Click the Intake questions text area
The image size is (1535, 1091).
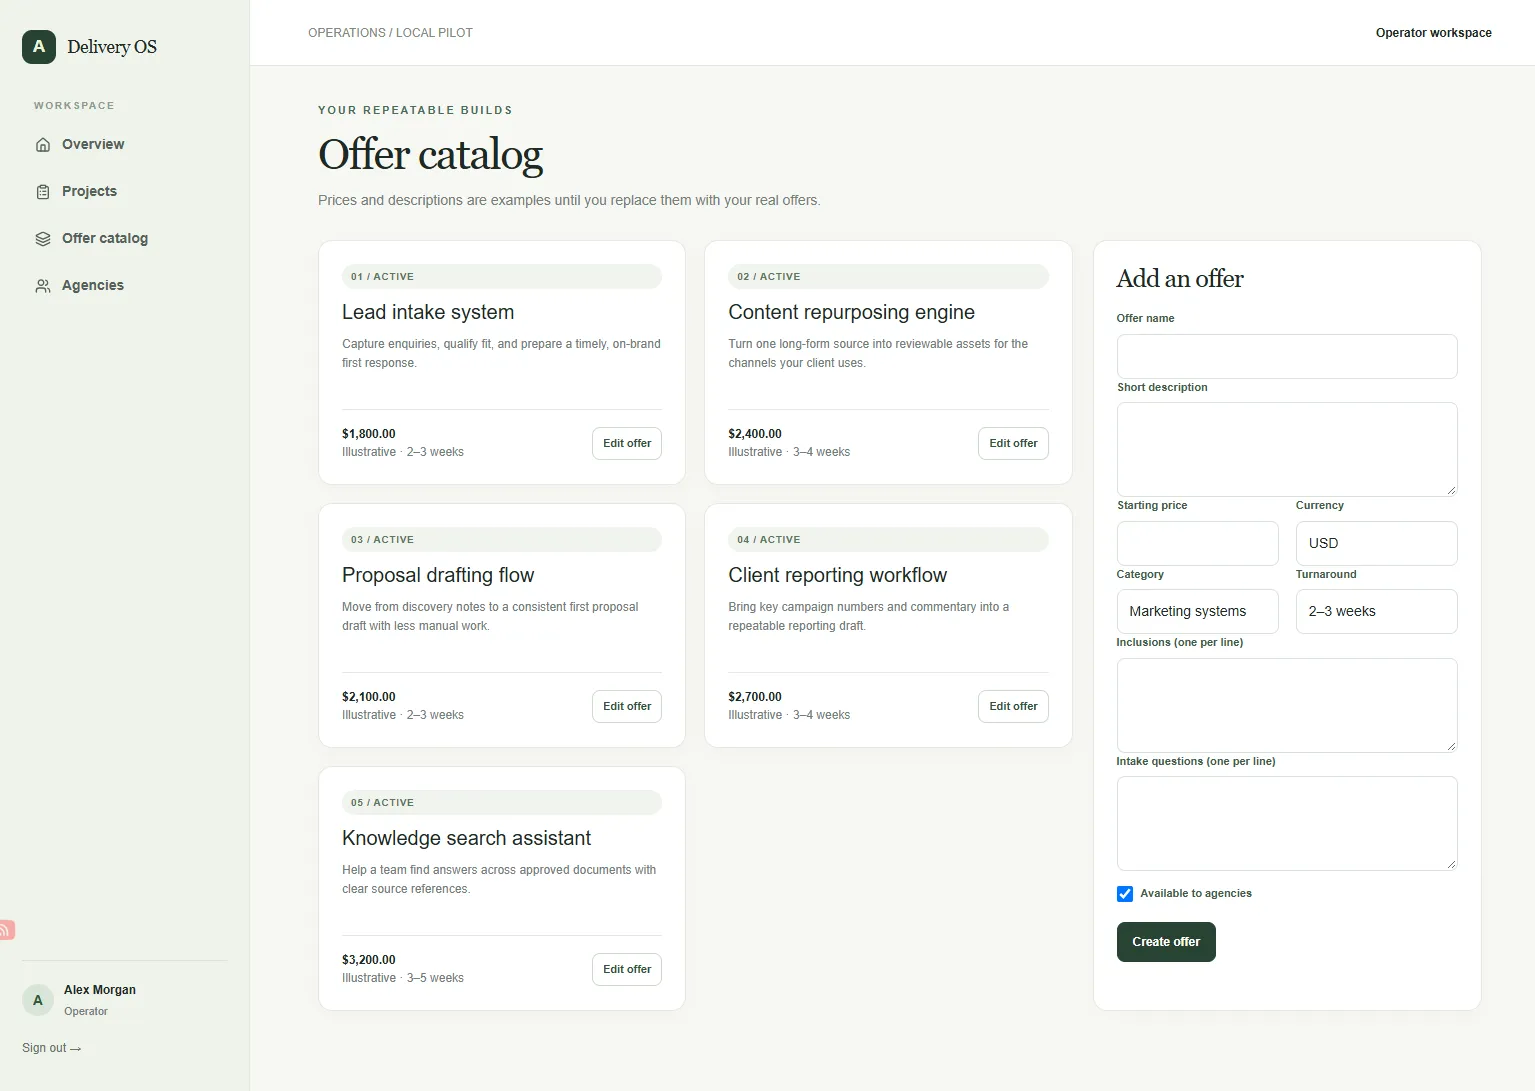click(1287, 823)
